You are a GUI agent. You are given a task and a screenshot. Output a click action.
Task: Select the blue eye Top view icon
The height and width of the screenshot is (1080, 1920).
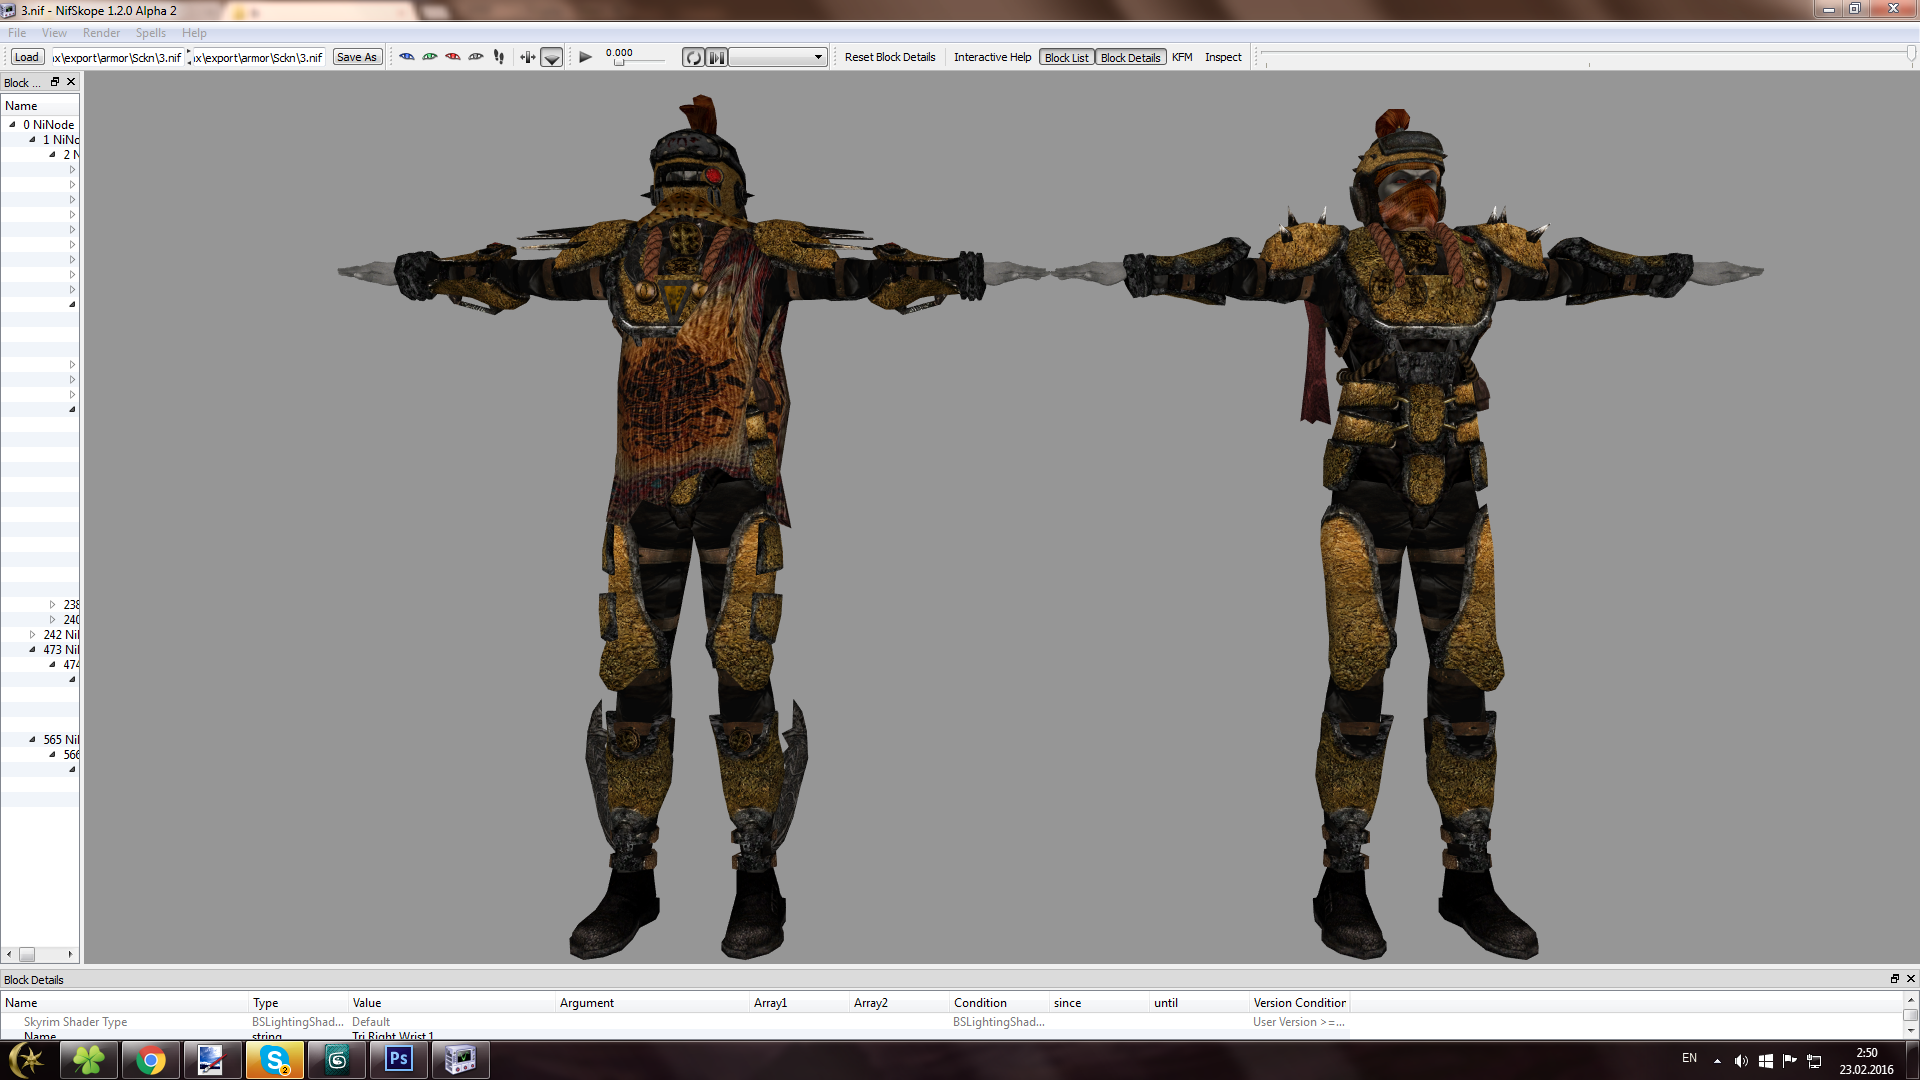coord(407,57)
